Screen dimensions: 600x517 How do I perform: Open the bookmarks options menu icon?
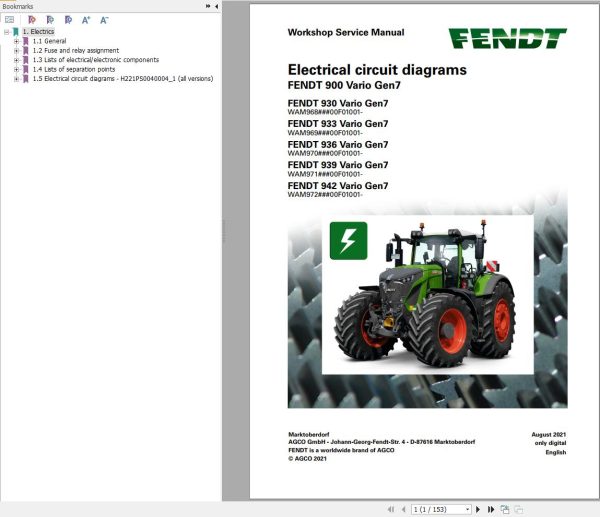coord(10,20)
